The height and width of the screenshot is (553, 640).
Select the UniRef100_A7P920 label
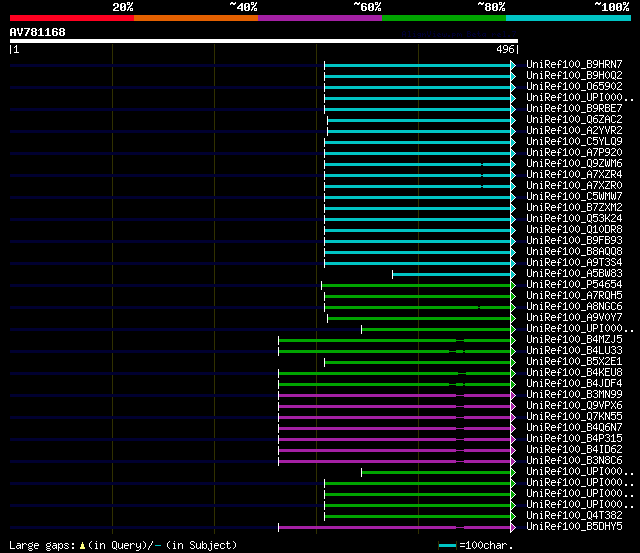click(574, 153)
